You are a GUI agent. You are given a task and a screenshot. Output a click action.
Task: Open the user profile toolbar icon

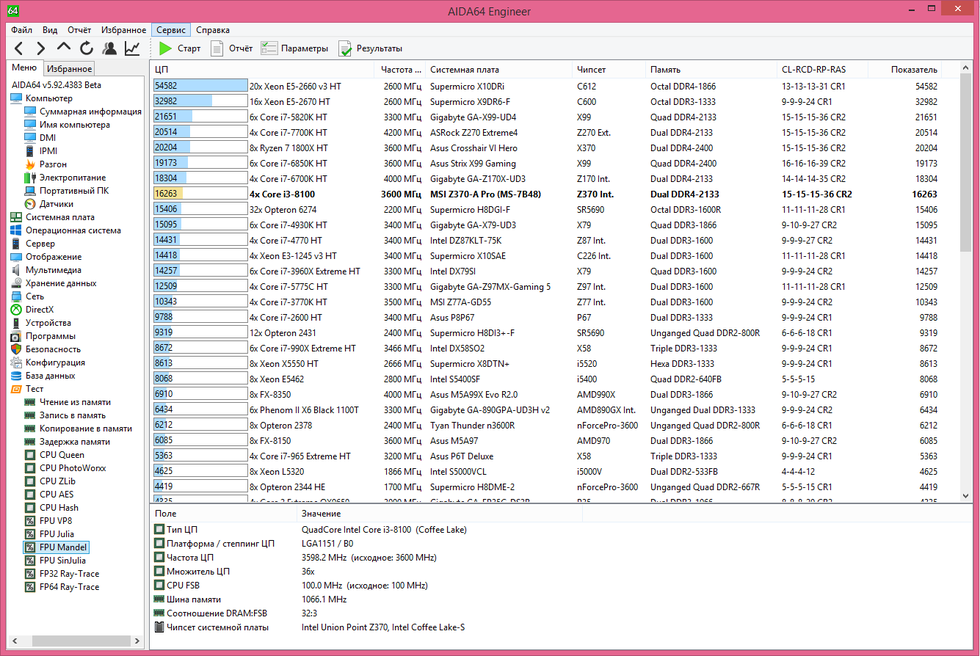[109, 48]
